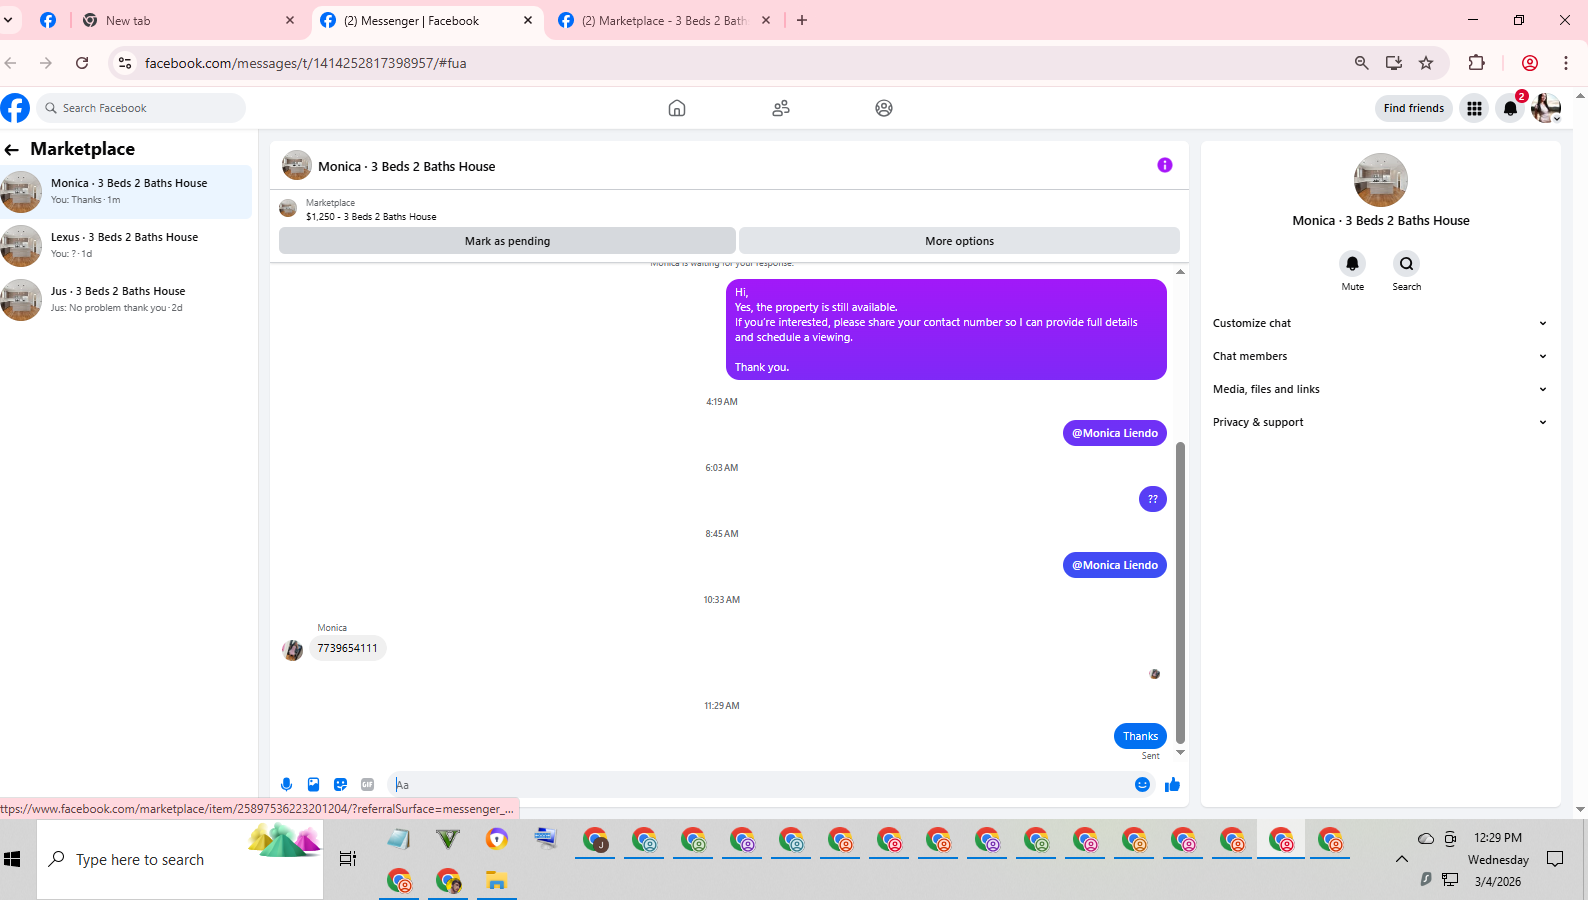Send a voice clip with microphone icon
Image resolution: width=1588 pixels, height=900 pixels.
[x=287, y=785]
